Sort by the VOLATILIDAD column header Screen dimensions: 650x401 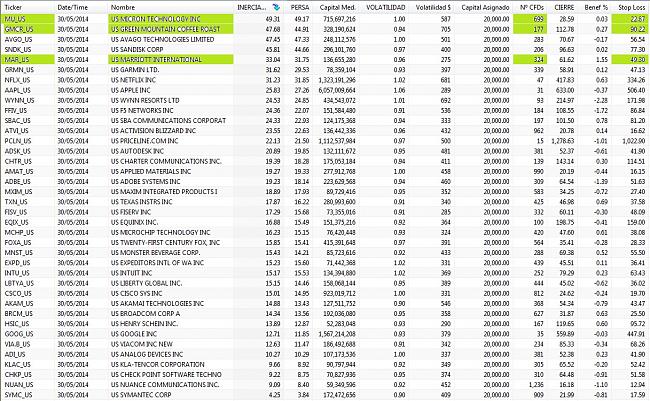click(386, 7)
